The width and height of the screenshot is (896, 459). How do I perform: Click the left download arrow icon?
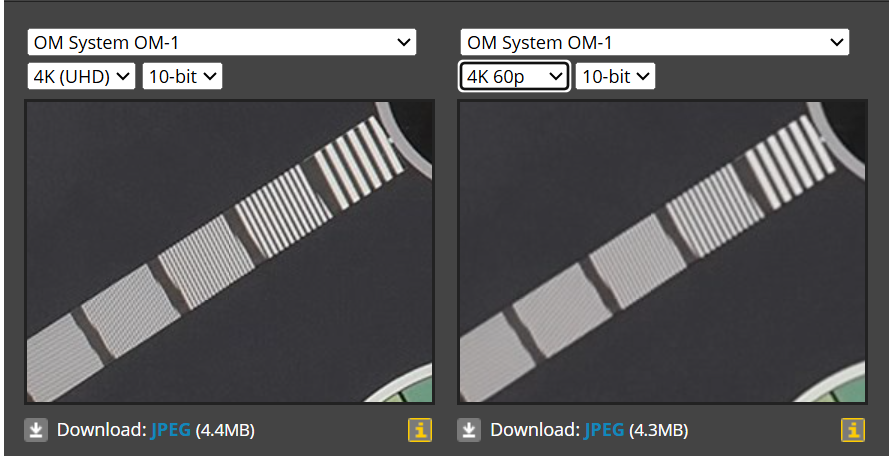tap(36, 430)
